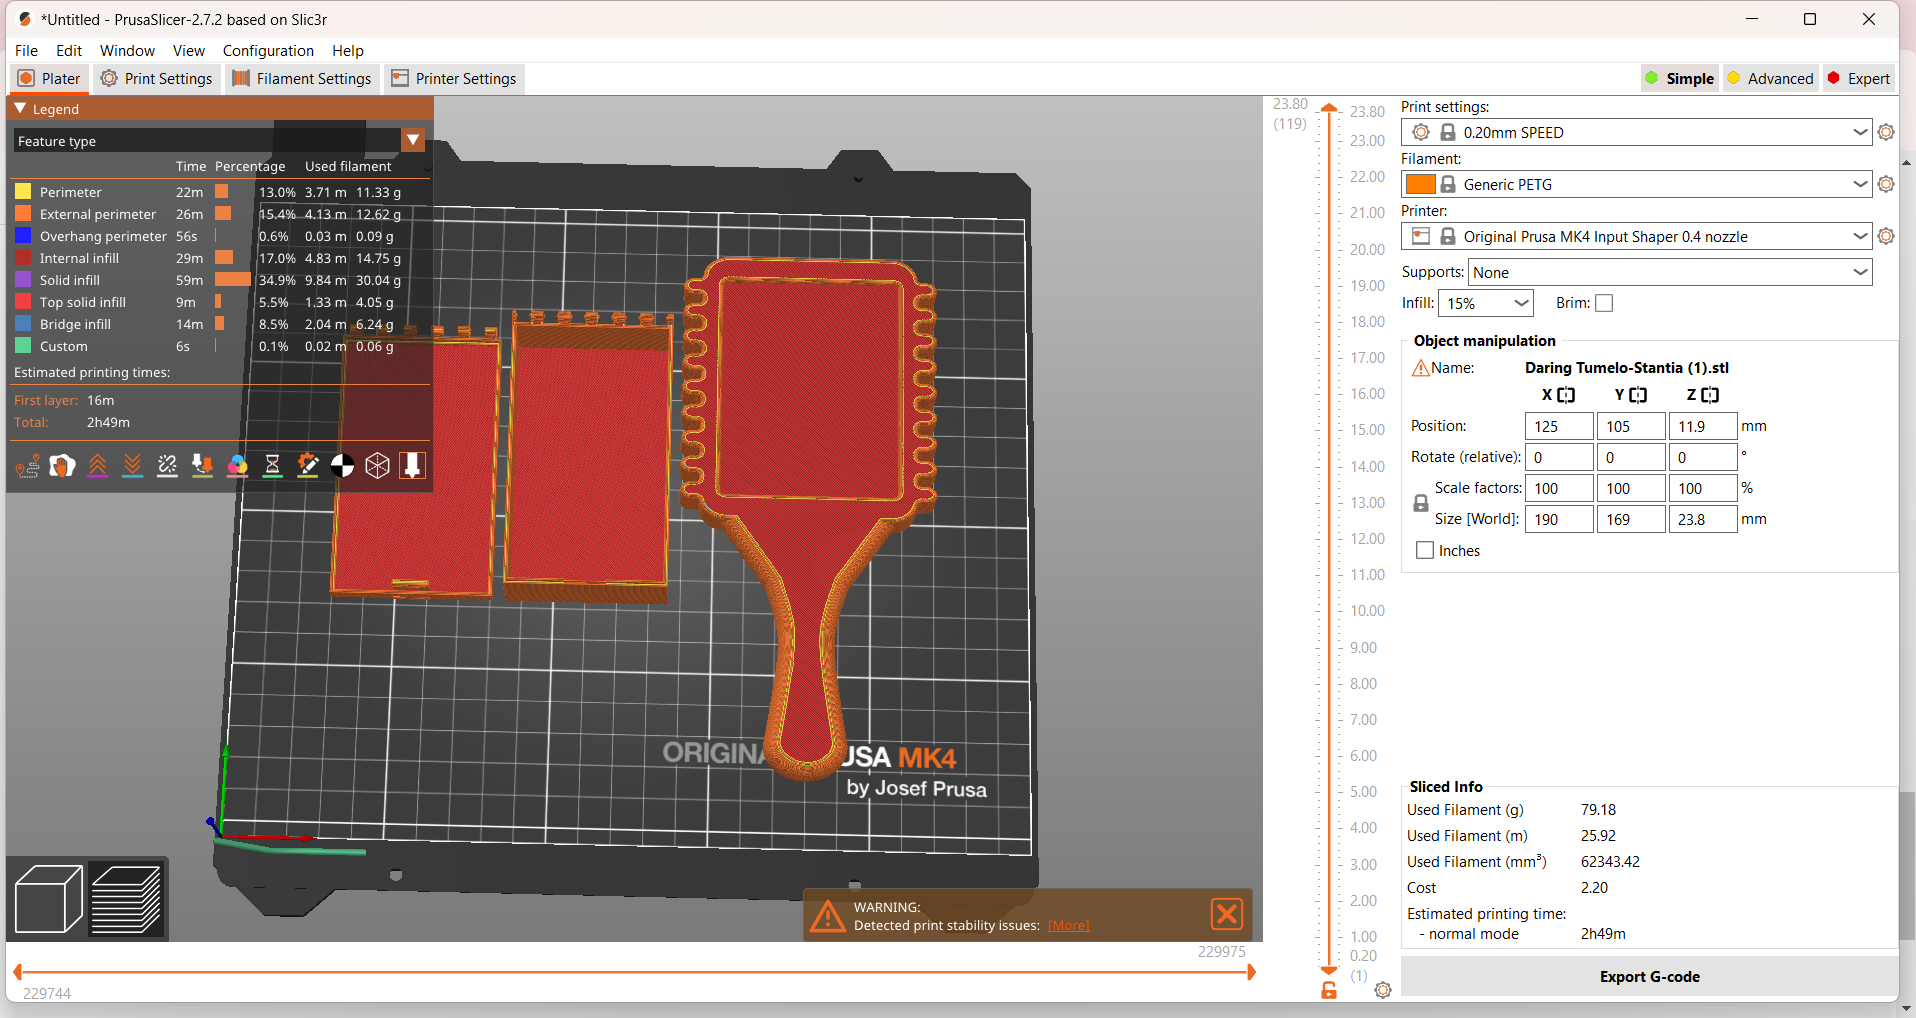The height and width of the screenshot is (1018, 1916).
Task: Toggle External perimeter feature visibility
Action: (x=98, y=214)
